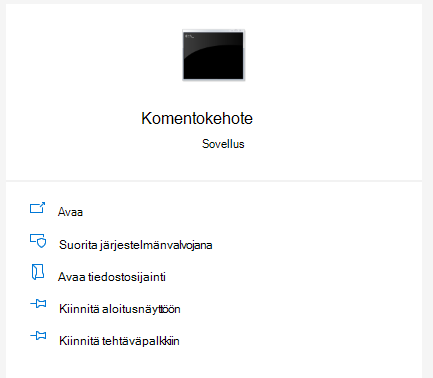Viewport: 433px width, 378px height.
Task: Click the open-window icon beside Avaa
Action: point(38,208)
